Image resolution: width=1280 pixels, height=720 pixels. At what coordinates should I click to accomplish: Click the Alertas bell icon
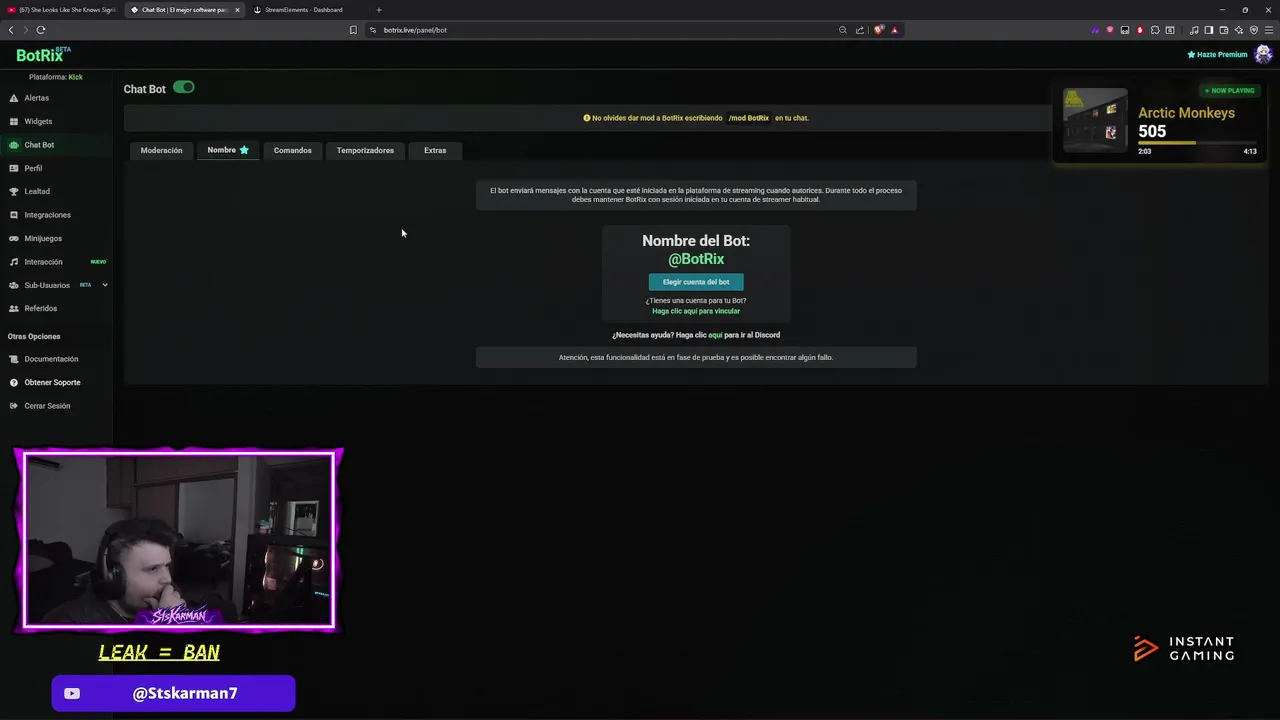[x=14, y=98]
